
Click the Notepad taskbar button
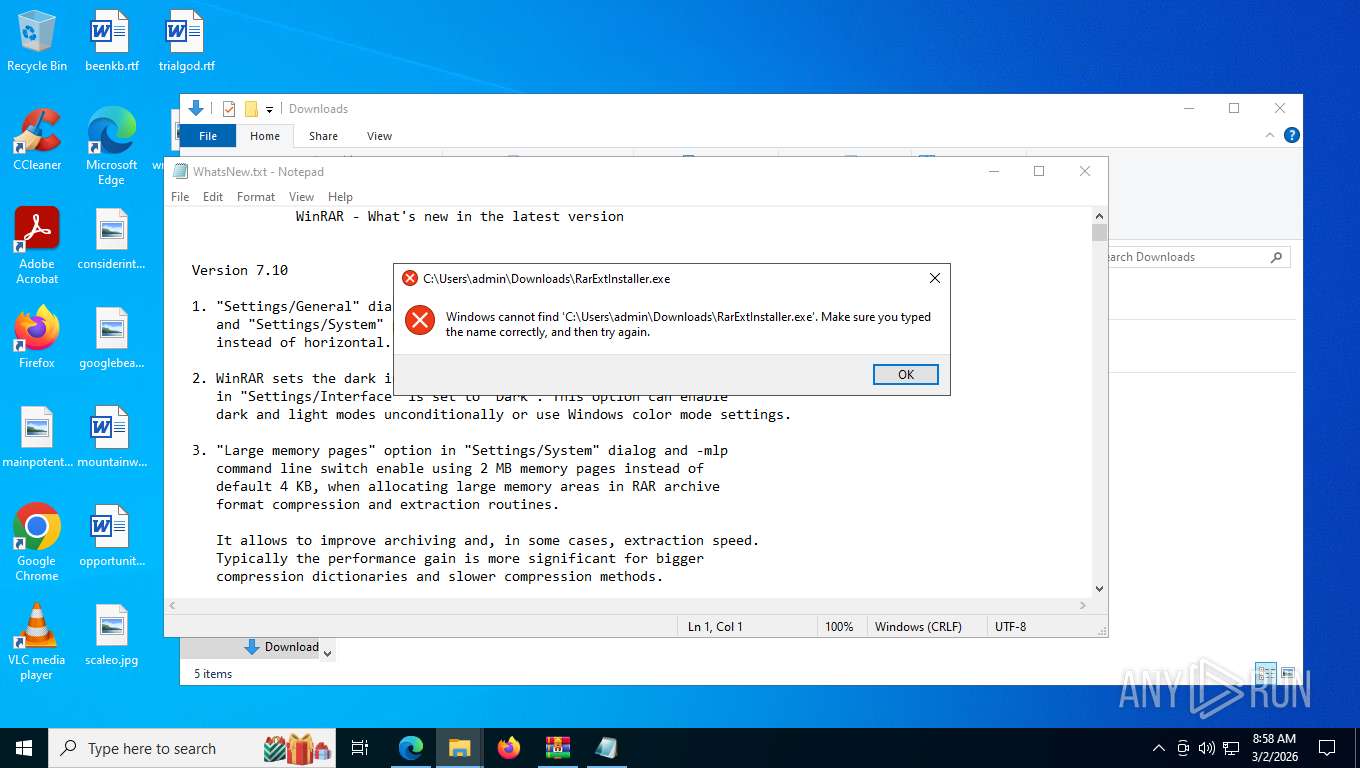[x=606, y=748]
